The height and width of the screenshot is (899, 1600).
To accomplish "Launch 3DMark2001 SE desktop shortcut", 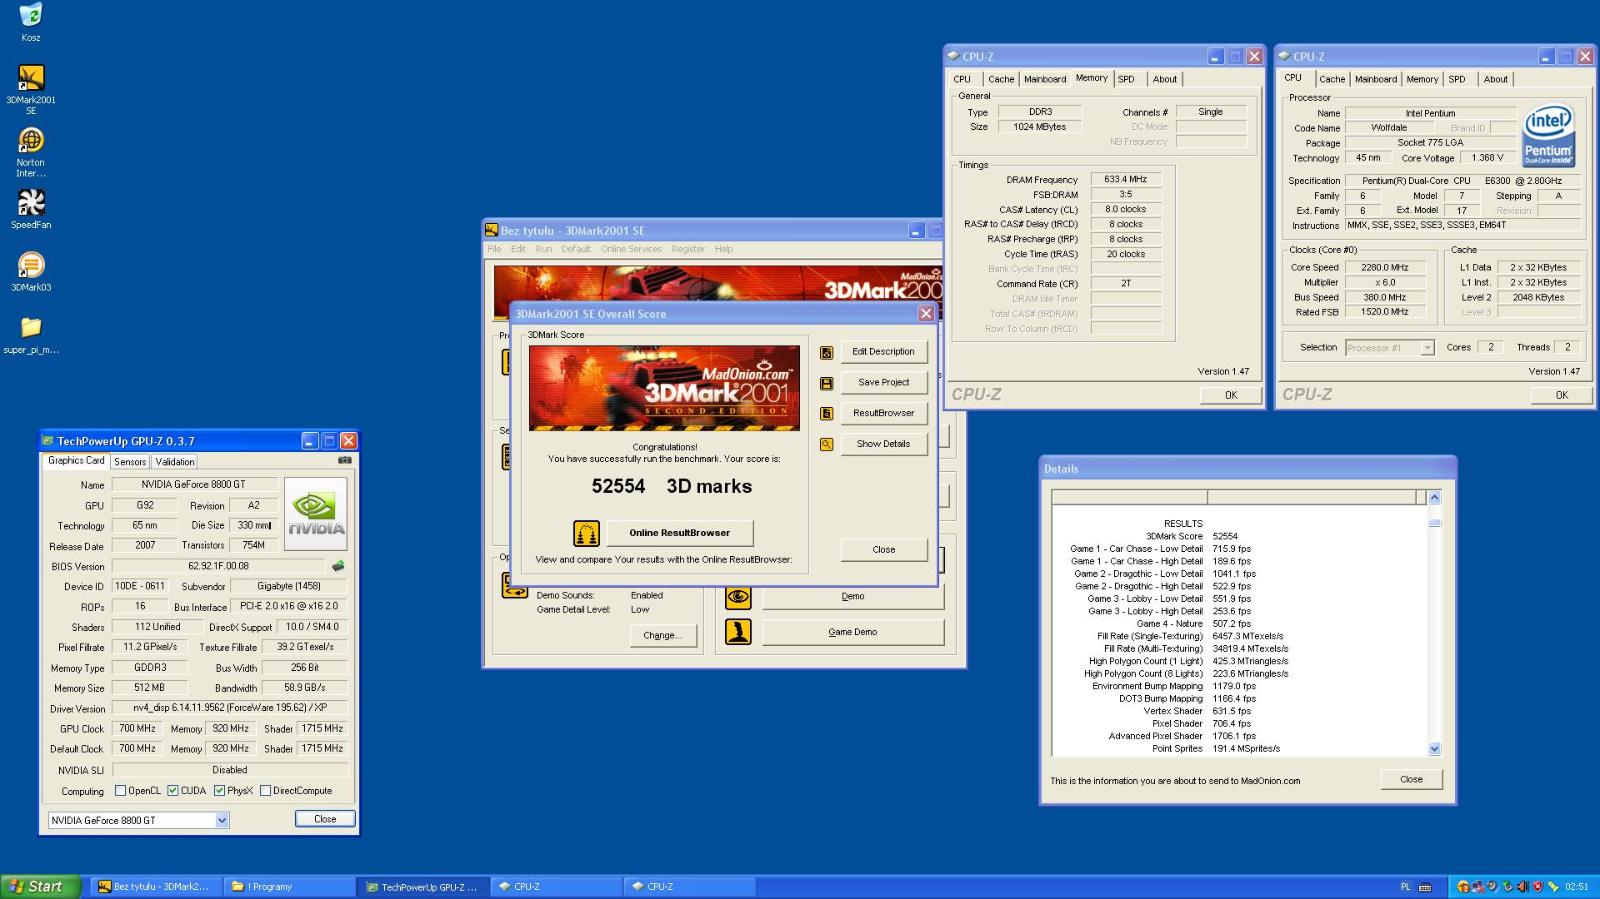I will 31,78.
